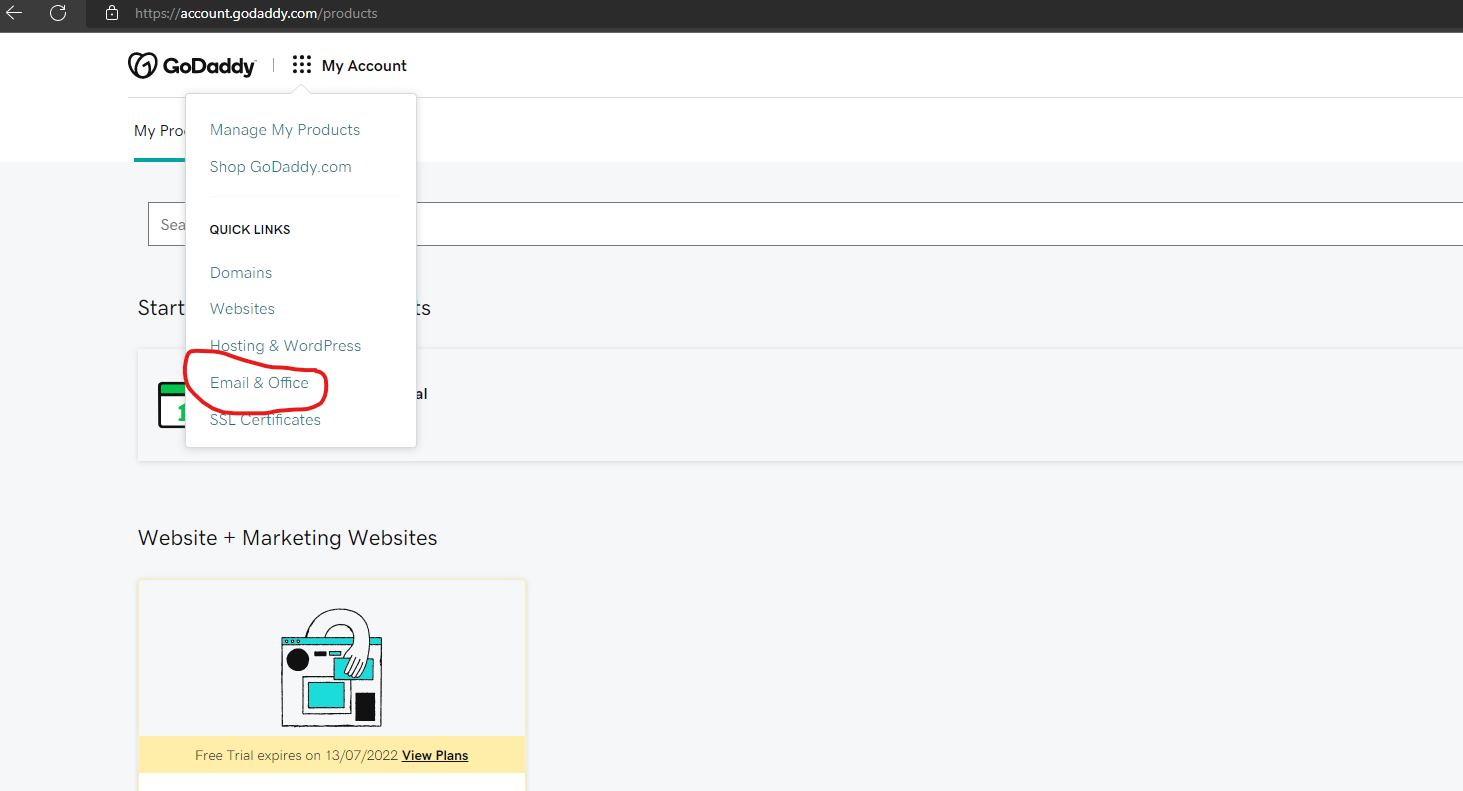1463x791 pixels.
Task: Open the My Account menu label
Action: 364,66
